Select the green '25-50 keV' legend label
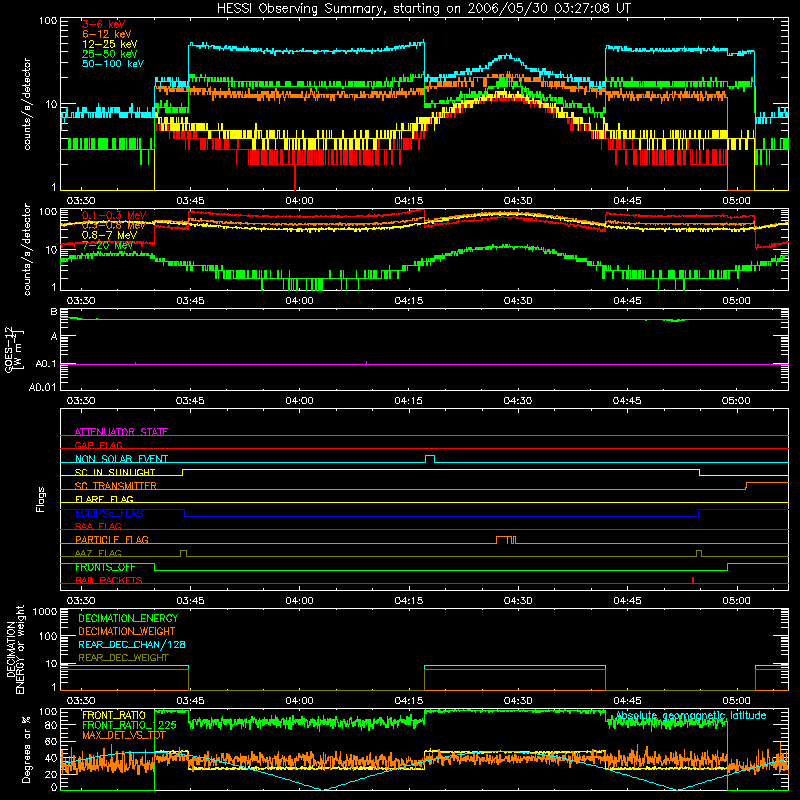800x800 pixels. click(x=110, y=54)
